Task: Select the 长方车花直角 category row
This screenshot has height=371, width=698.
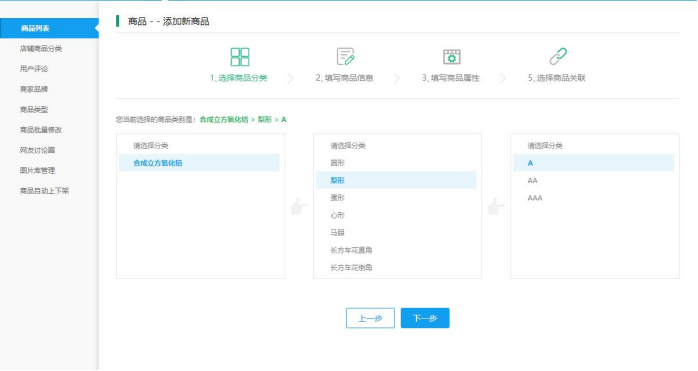Action: point(396,250)
